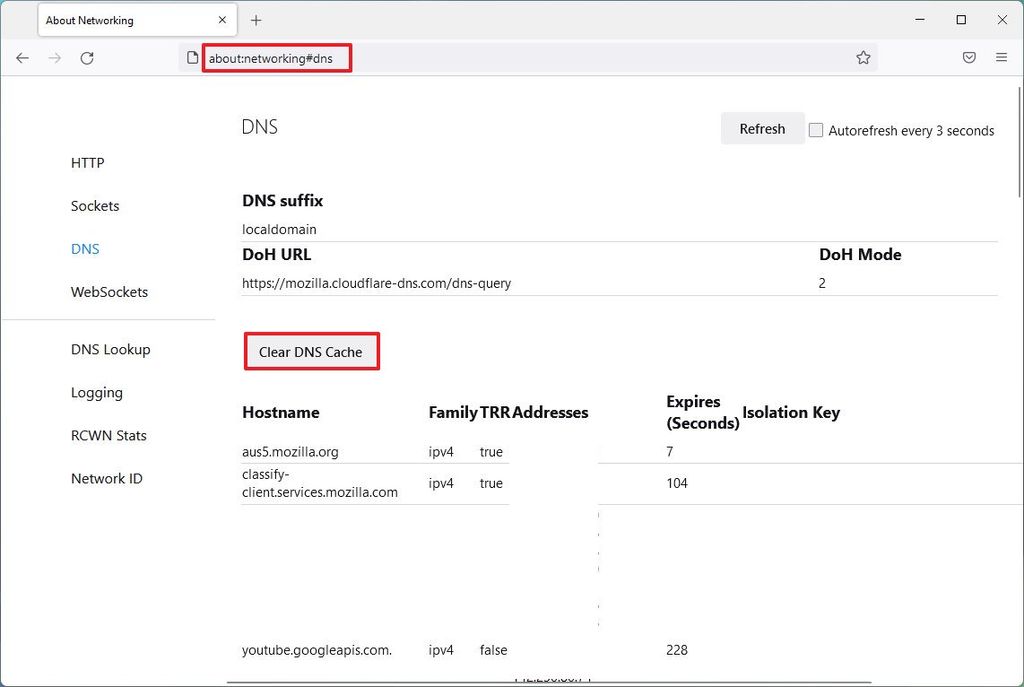Open the Sockets section
Image resolution: width=1024 pixels, height=687 pixels.
coord(94,206)
